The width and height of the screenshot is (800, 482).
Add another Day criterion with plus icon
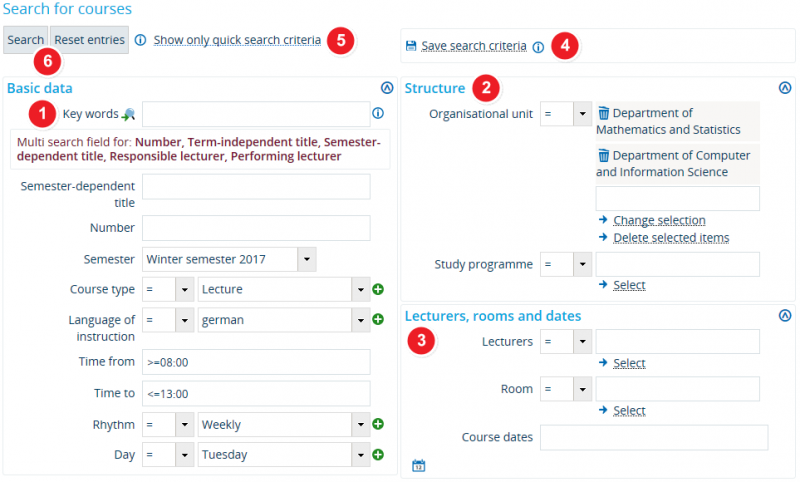coord(378,454)
